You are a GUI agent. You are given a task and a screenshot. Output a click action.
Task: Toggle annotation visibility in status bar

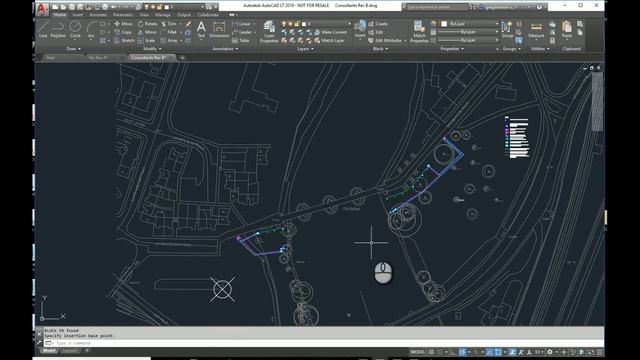coord(513,352)
